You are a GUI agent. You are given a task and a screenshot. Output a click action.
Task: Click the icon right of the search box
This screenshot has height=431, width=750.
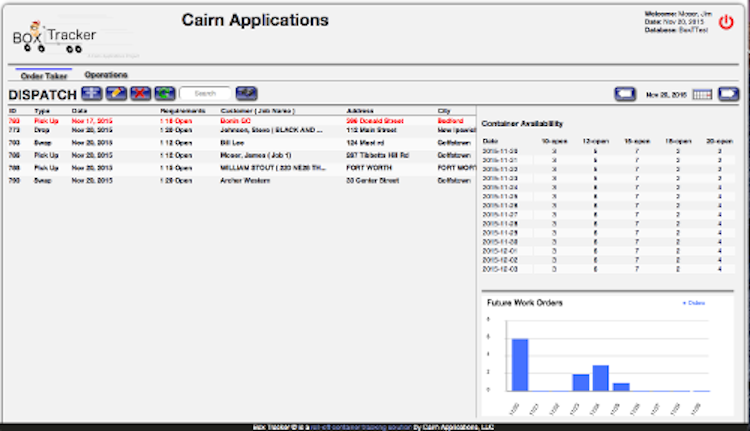(x=246, y=93)
